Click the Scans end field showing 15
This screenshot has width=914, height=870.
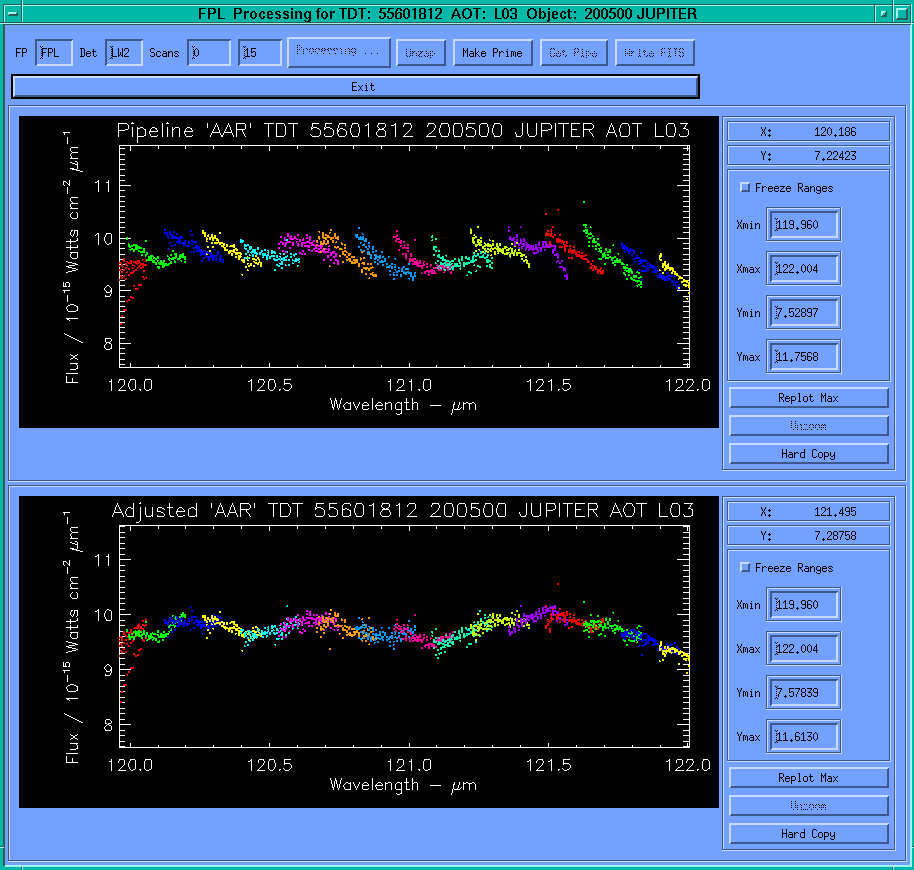click(x=260, y=53)
